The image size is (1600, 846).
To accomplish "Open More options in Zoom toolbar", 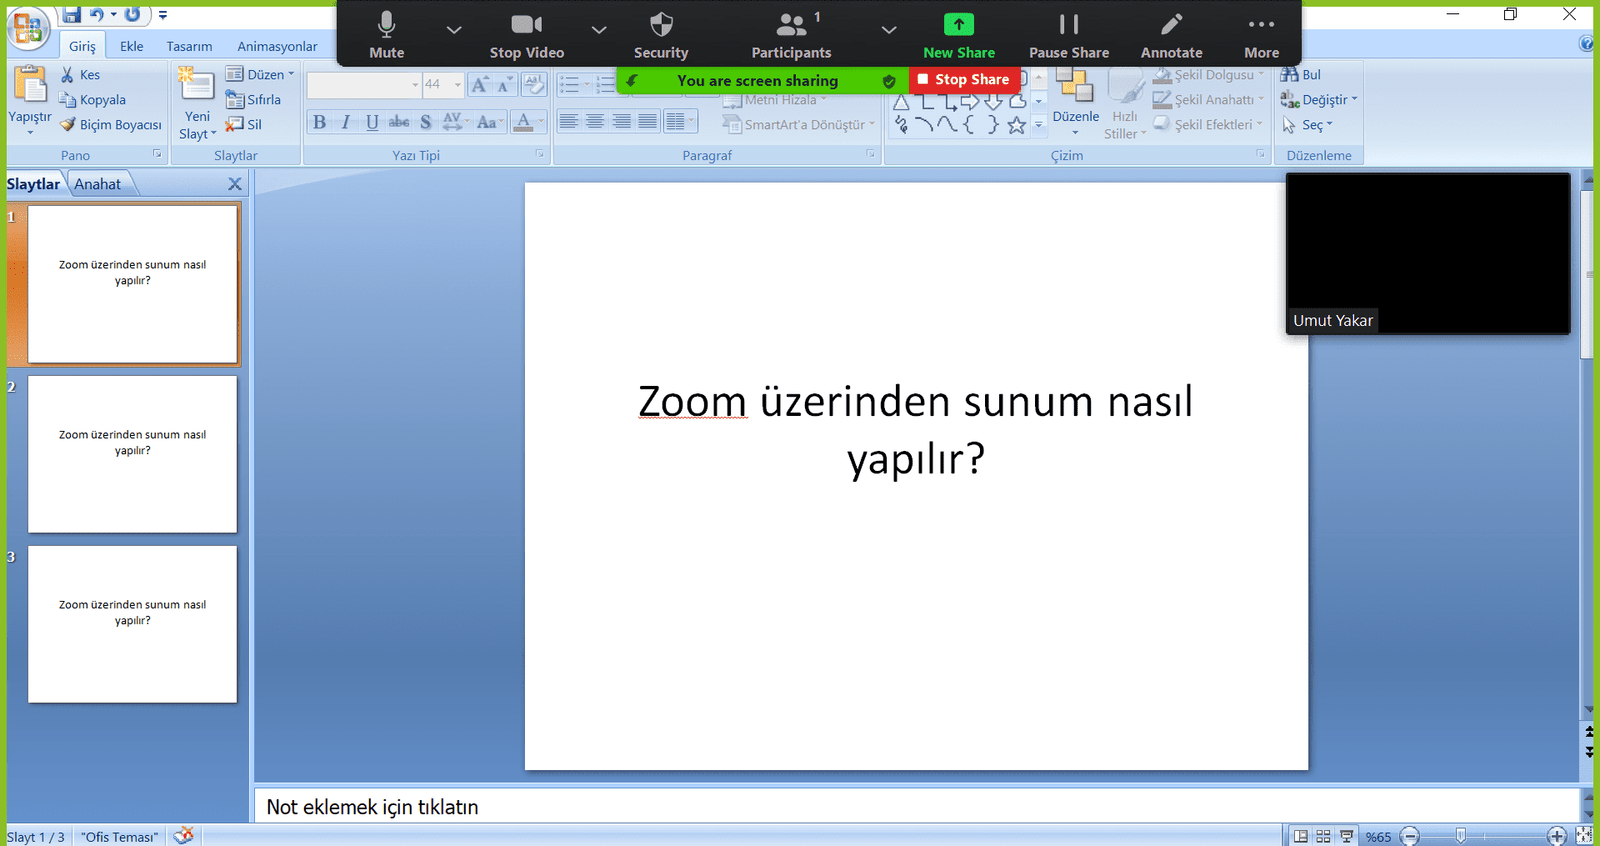I will click(x=1261, y=35).
